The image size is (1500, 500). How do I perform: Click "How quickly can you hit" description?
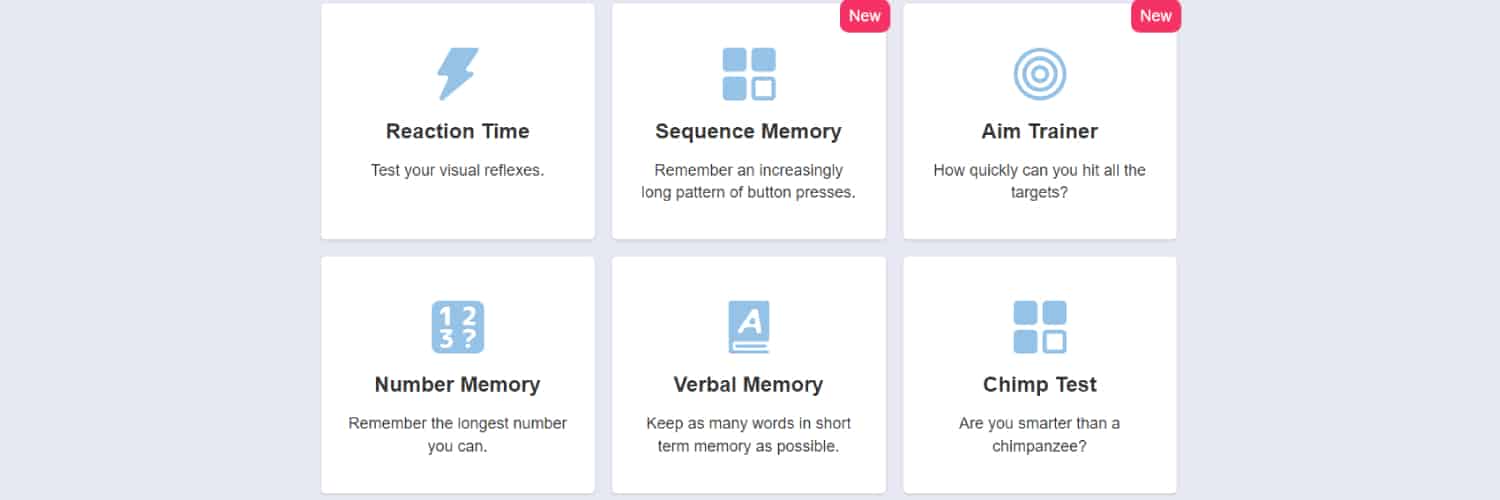[x=1040, y=181]
